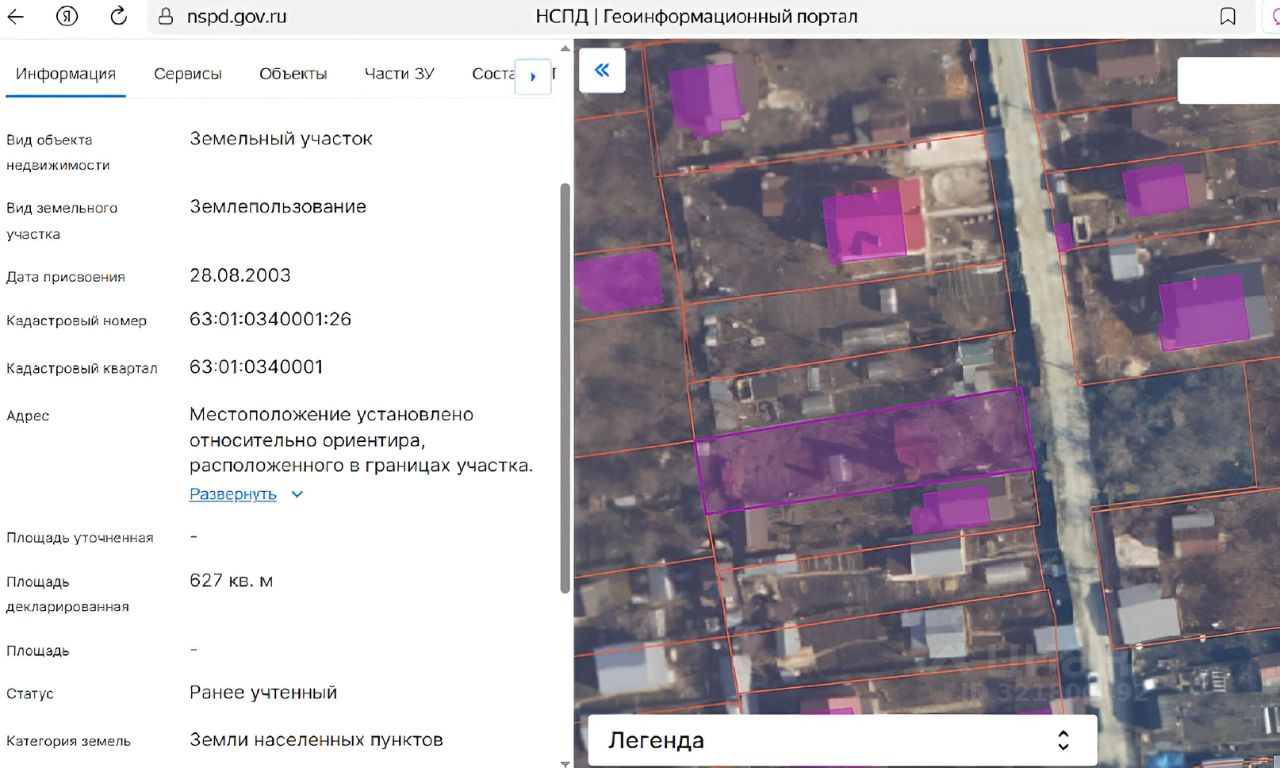Click the map search field
Viewport: 1280px width, 768px height.
tap(1229, 81)
